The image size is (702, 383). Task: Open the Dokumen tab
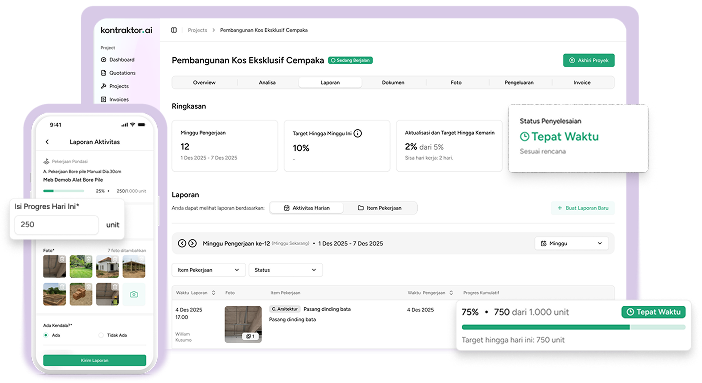click(x=393, y=82)
